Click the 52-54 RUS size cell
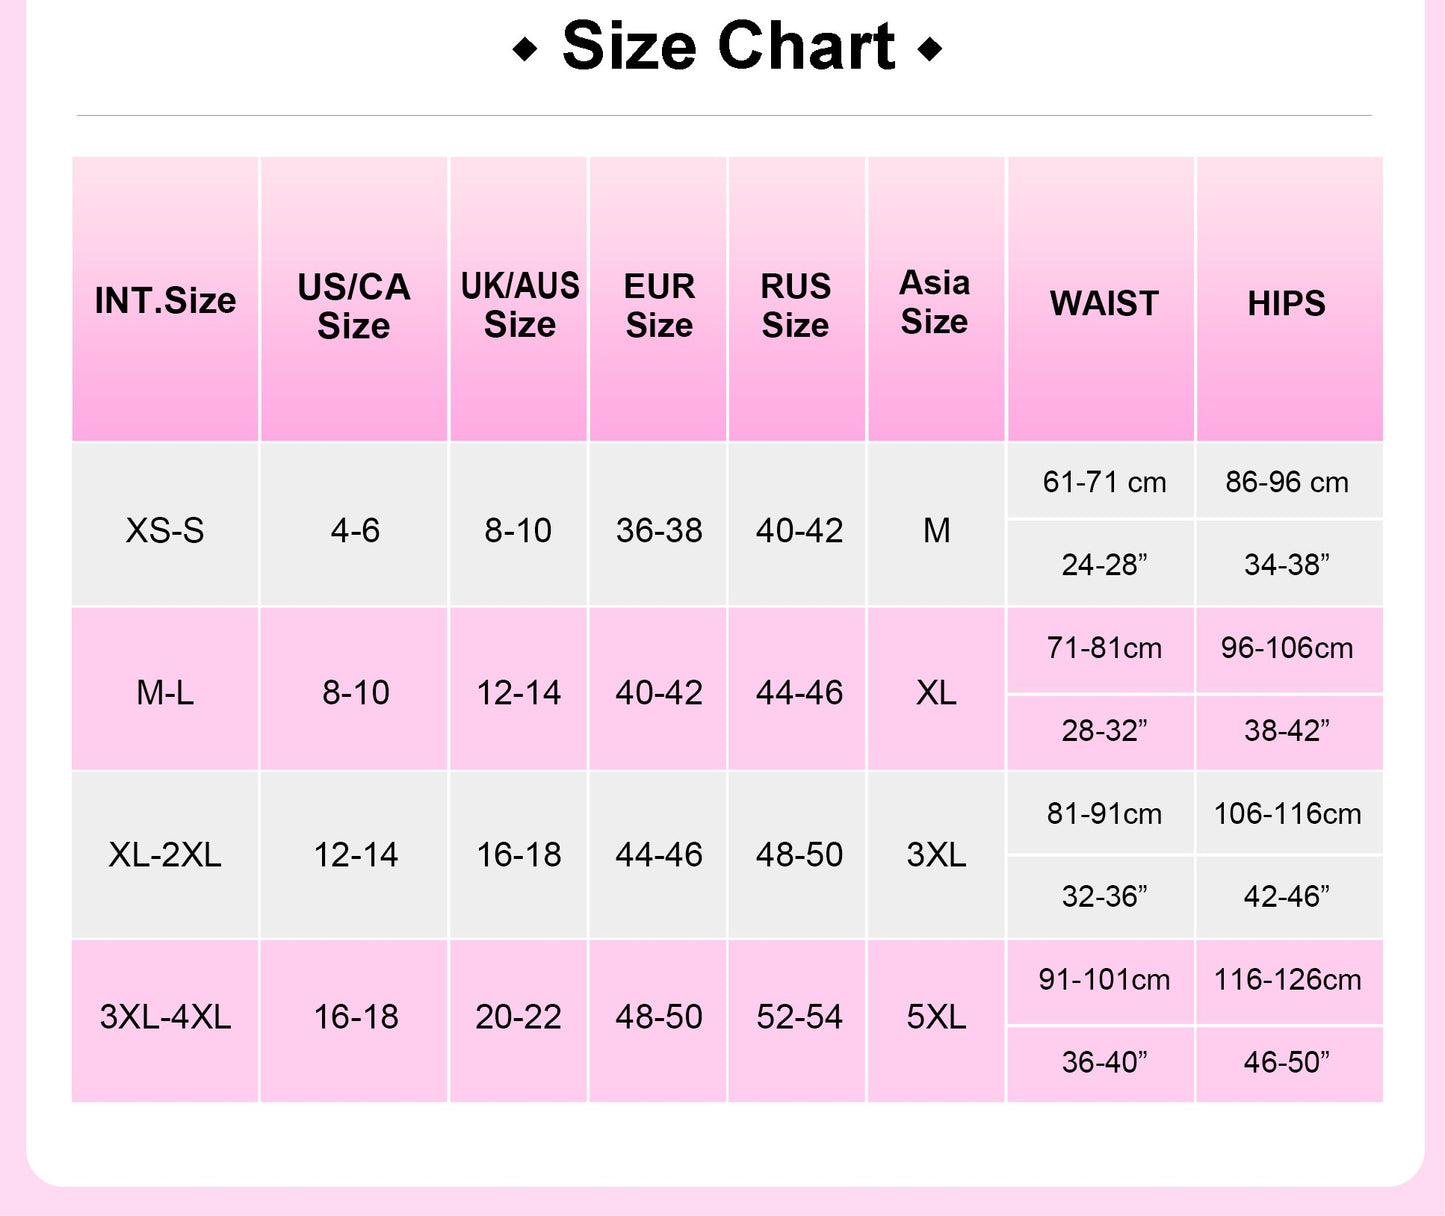 799,1017
